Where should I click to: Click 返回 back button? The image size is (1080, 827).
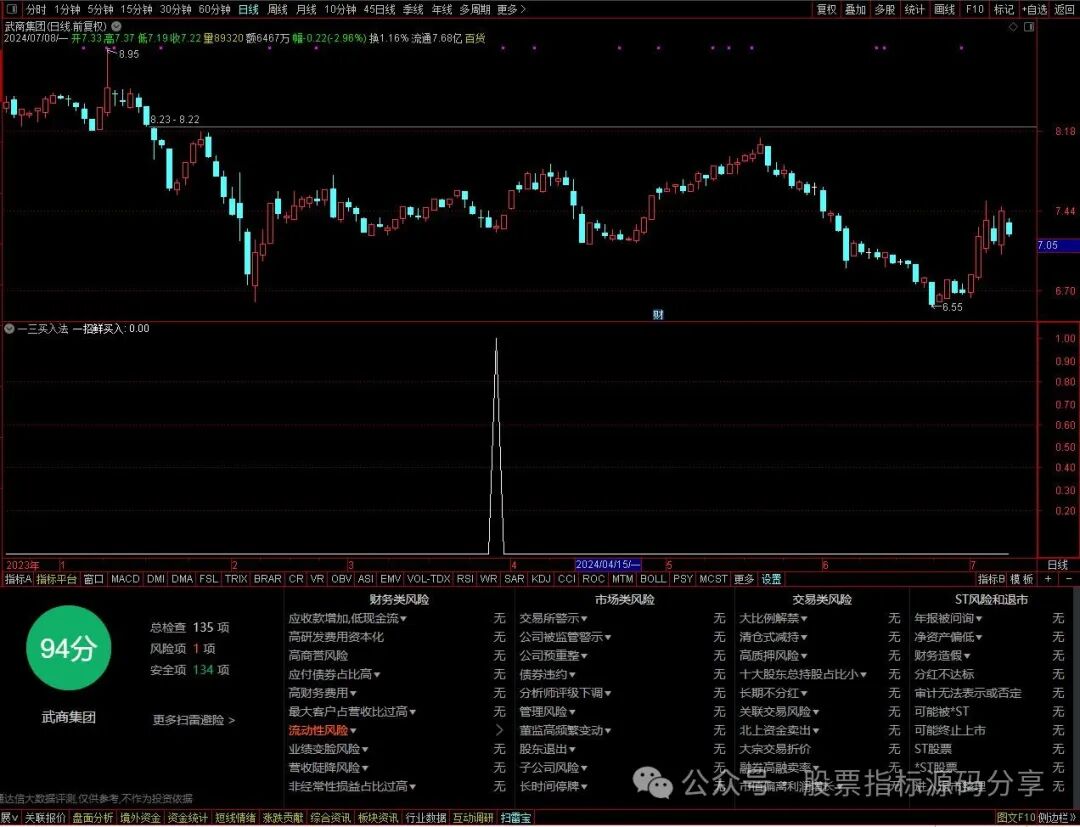click(1065, 9)
